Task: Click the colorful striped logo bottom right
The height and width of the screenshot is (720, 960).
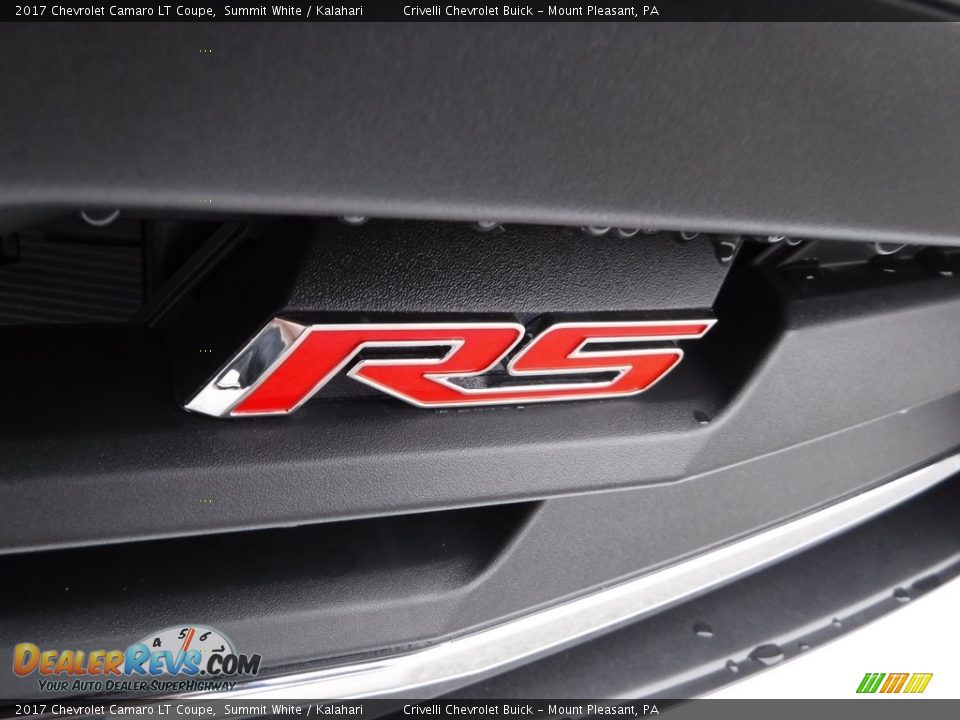Action: [893, 683]
